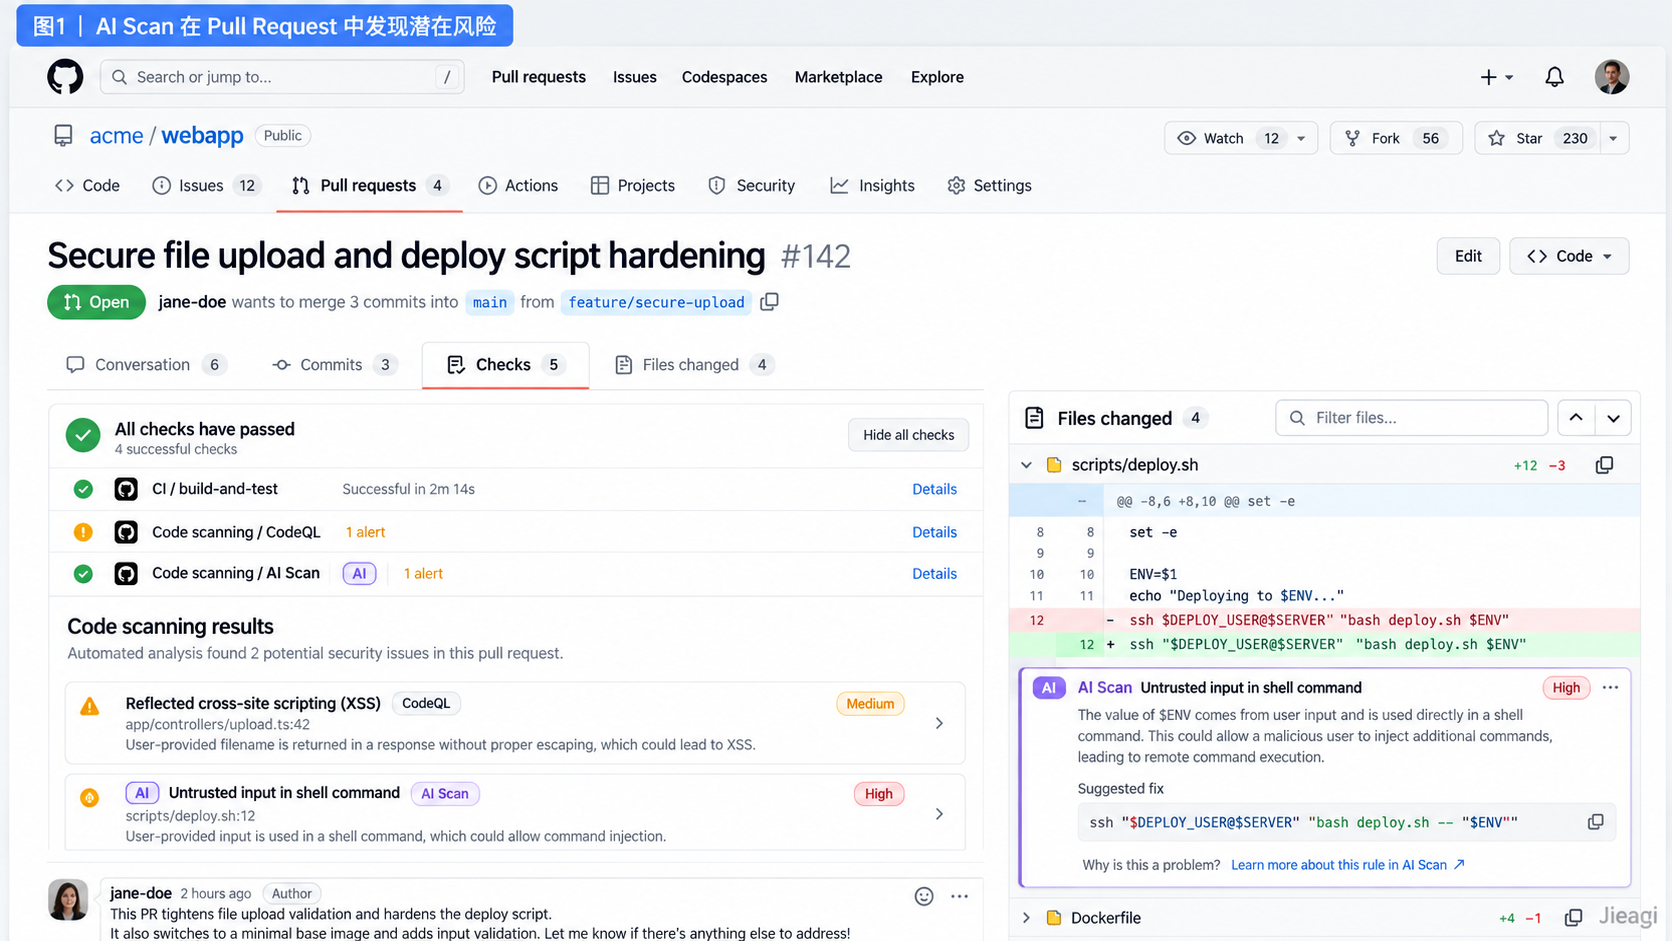Add an emoji reaction to jane-doe's comment
Image resolution: width=1672 pixels, height=941 pixels.
924,897
